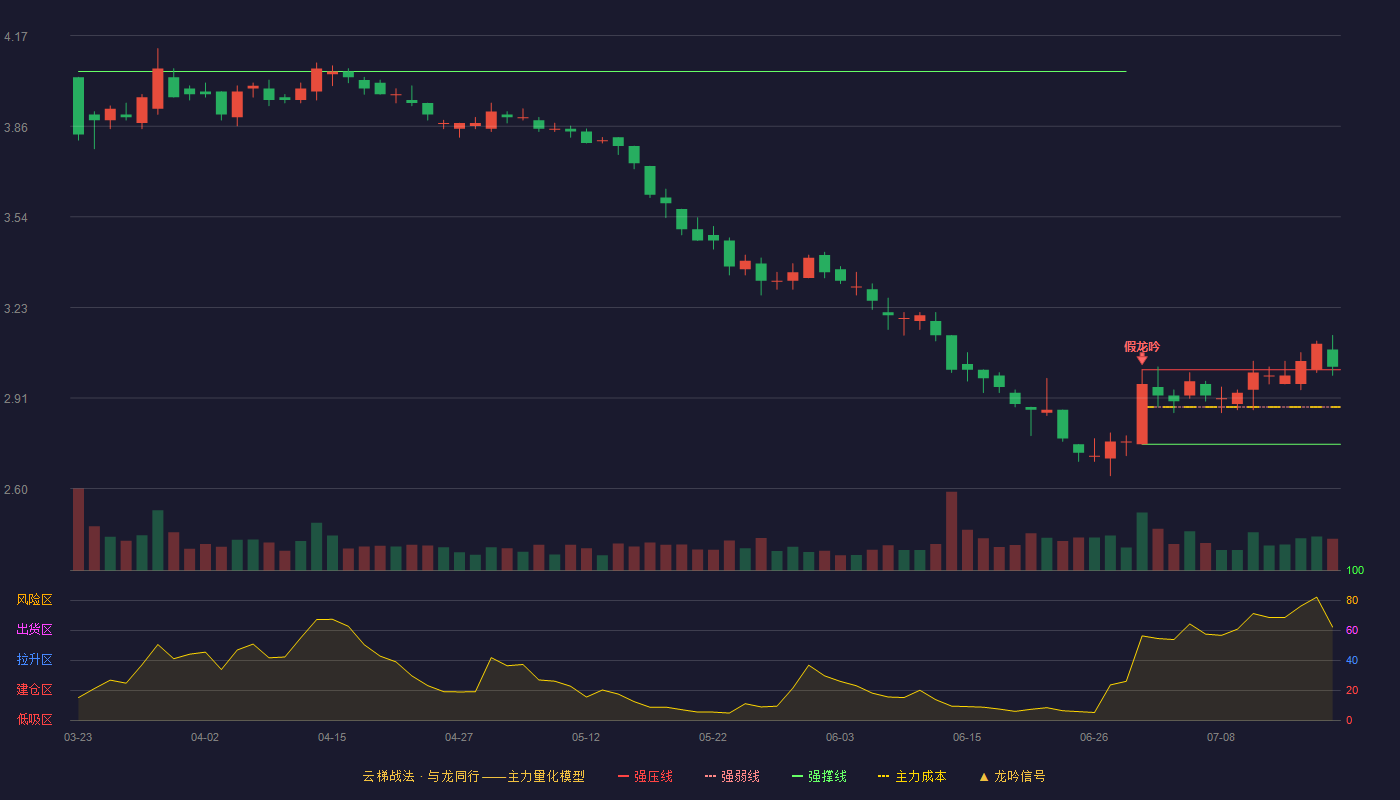1400x800 pixels.
Task: Select the 拉升区 zone label
Action: point(34,660)
